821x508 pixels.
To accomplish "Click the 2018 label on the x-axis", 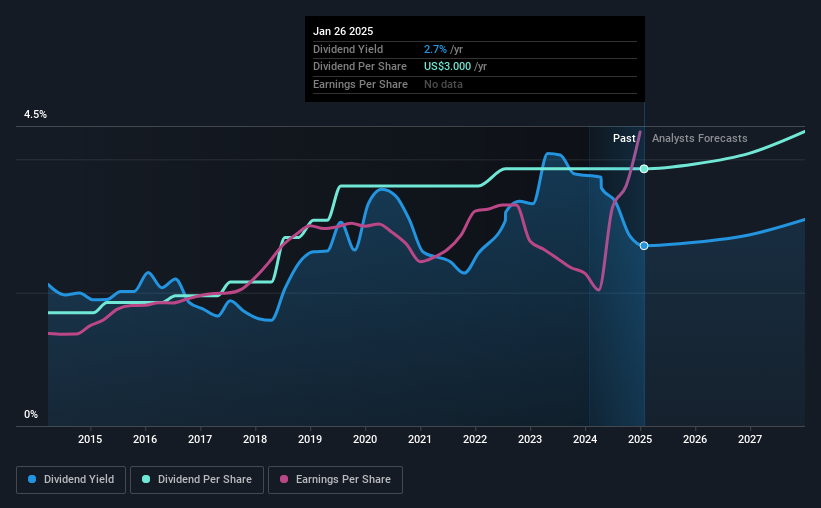I will coord(255,439).
